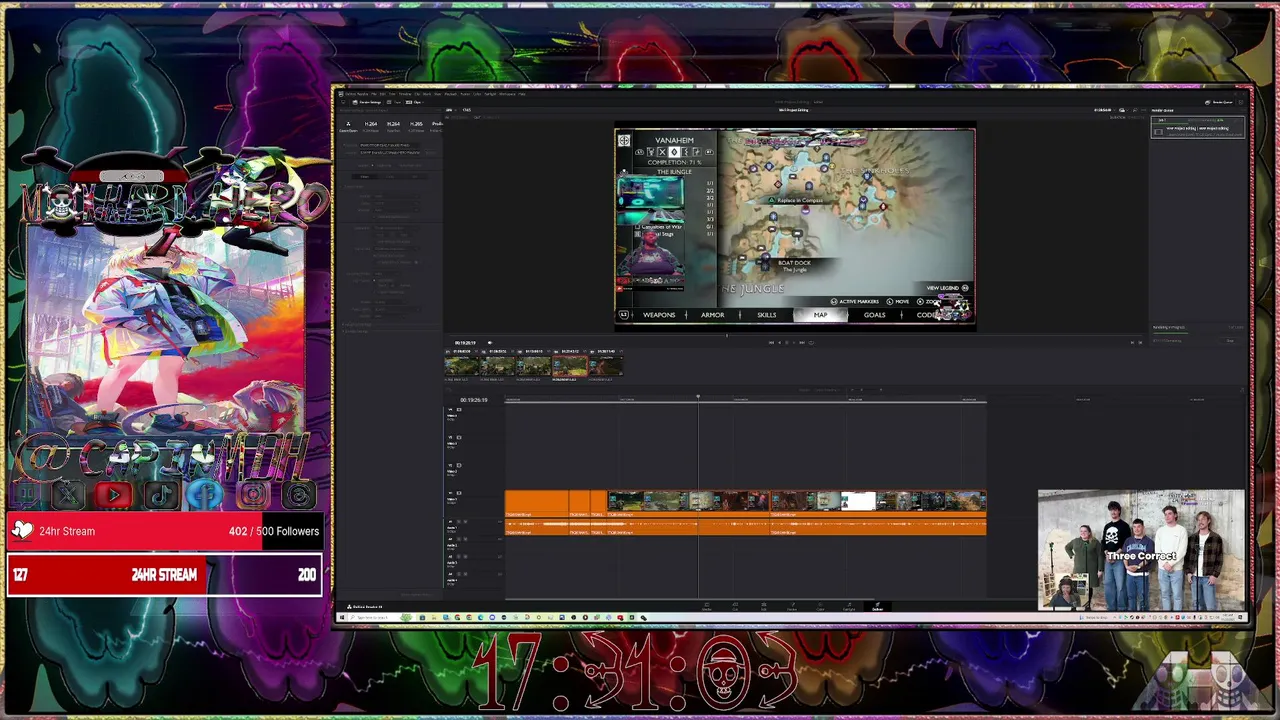Click WEAPONS in the game preview menu
This screenshot has height=720, width=1280.
point(658,315)
